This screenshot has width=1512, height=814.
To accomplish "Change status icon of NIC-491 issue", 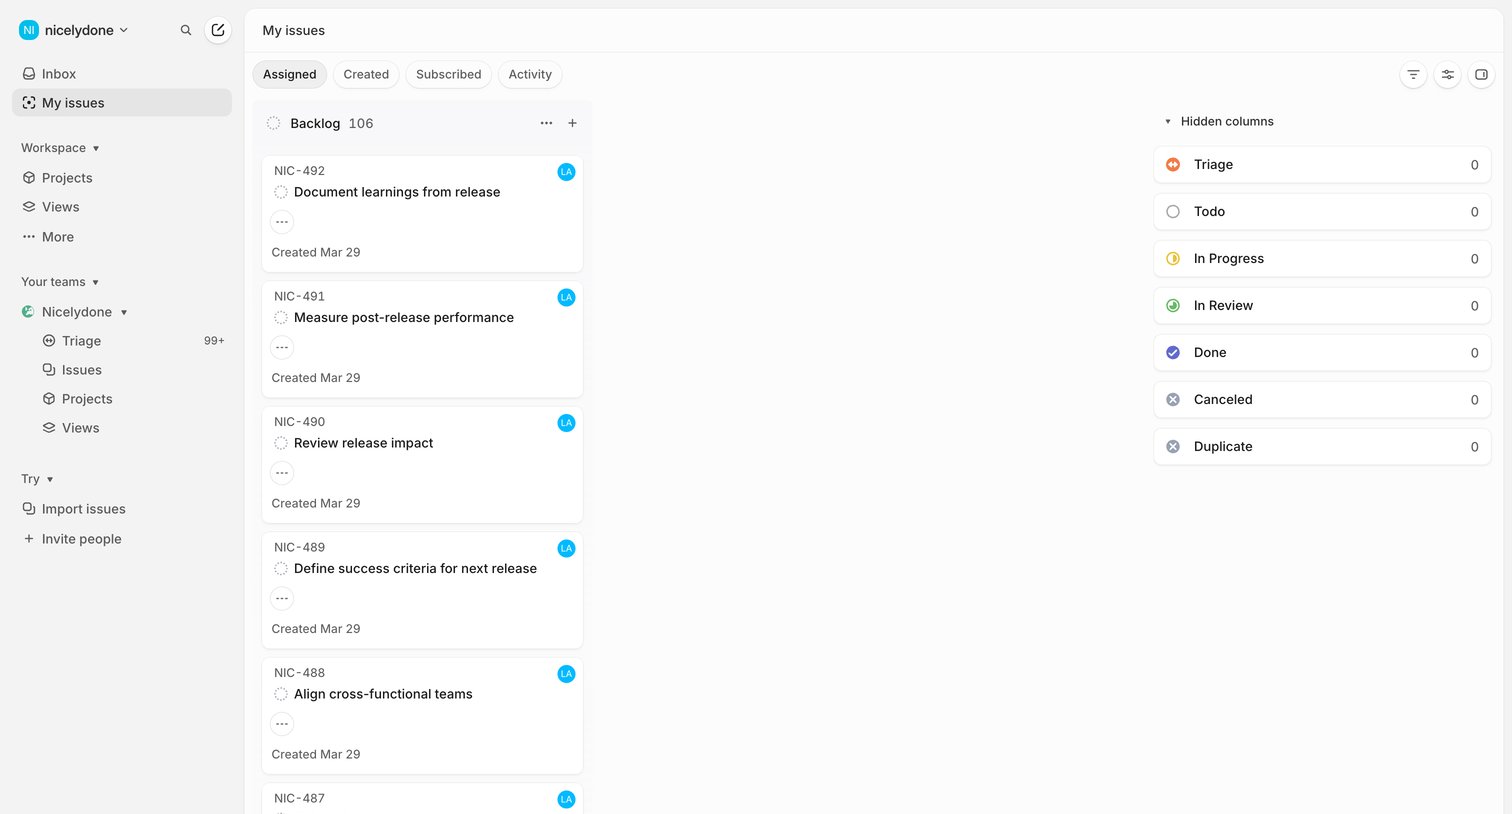I will [x=281, y=318].
